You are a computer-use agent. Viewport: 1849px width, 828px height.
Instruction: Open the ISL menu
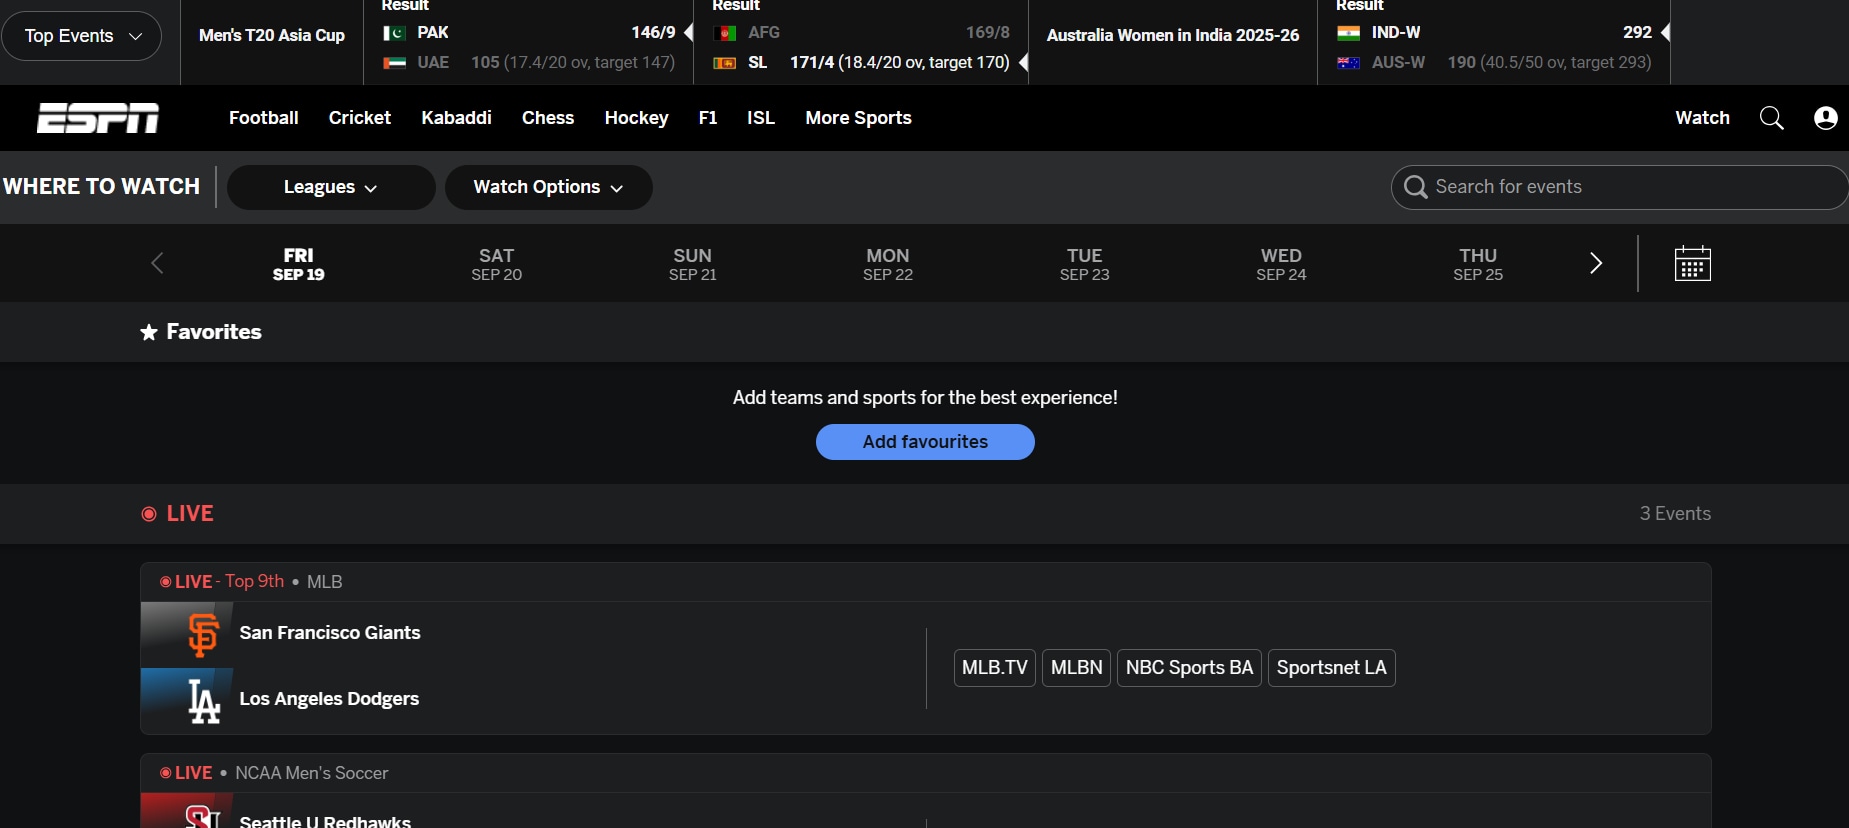click(x=761, y=118)
